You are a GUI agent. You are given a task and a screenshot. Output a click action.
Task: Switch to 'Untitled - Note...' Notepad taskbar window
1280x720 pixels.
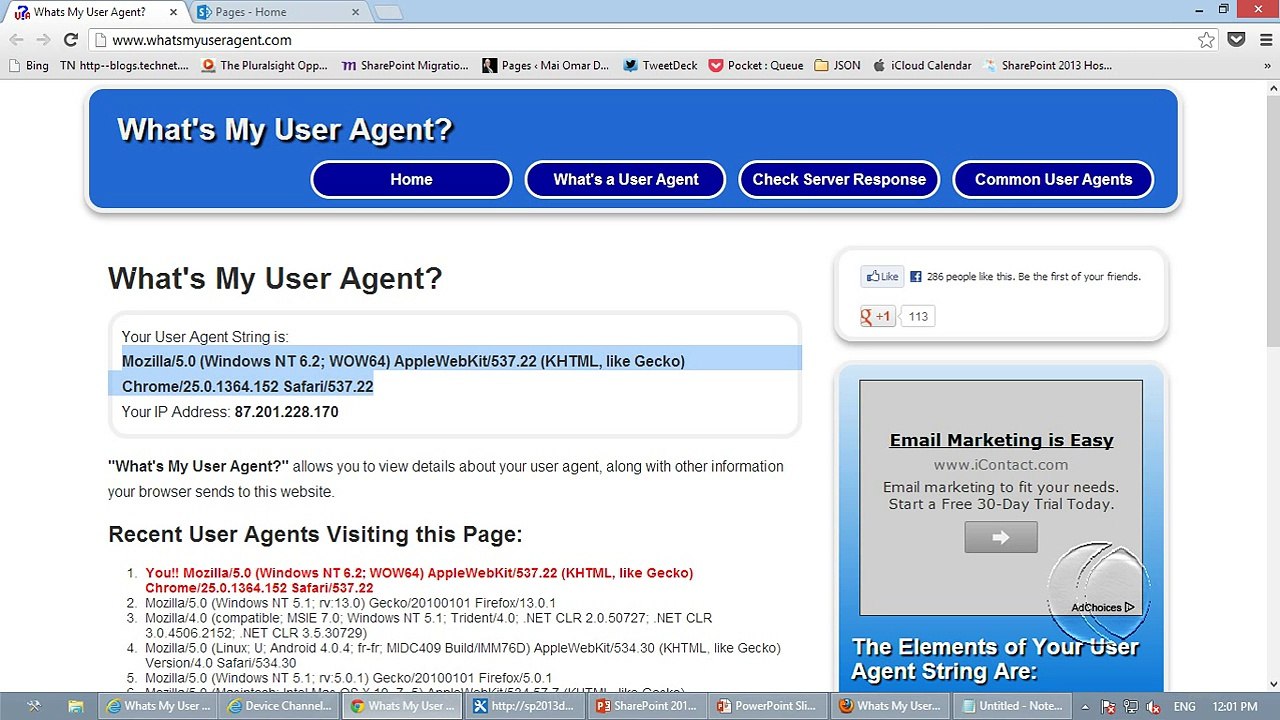tap(1012, 706)
